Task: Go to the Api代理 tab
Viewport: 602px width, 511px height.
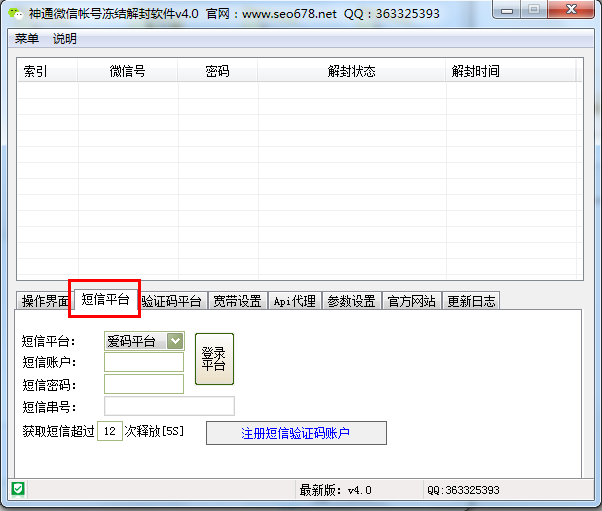Action: (x=294, y=301)
